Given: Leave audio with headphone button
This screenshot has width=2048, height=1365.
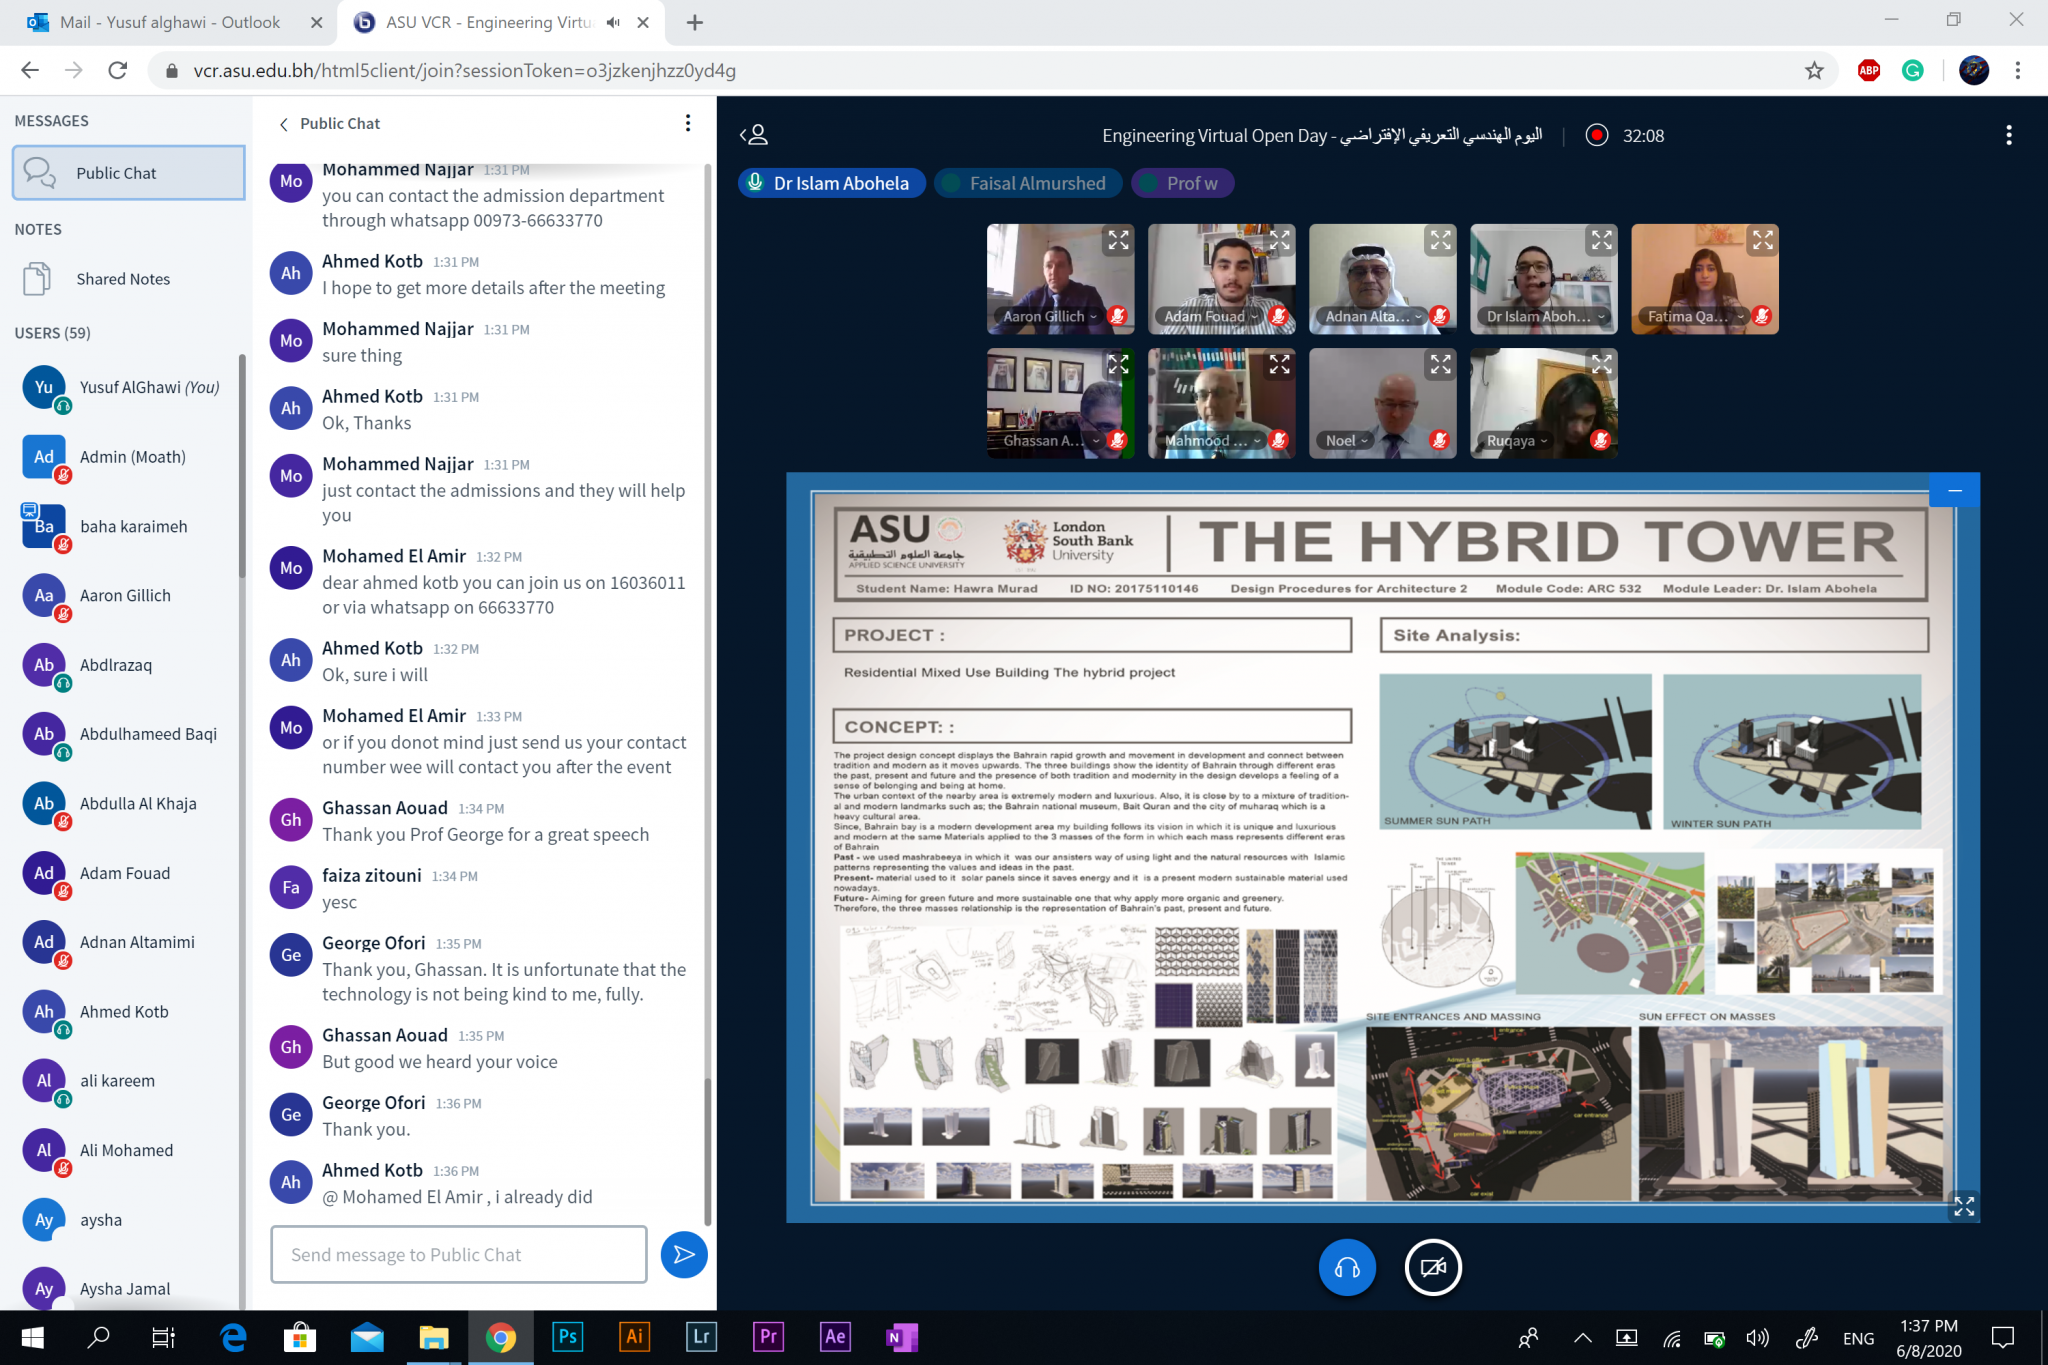Looking at the screenshot, I should [1347, 1267].
